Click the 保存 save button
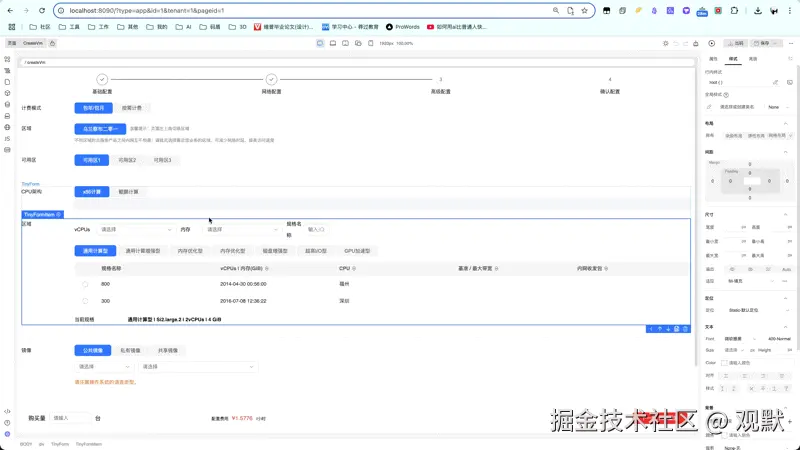 click(x=767, y=43)
